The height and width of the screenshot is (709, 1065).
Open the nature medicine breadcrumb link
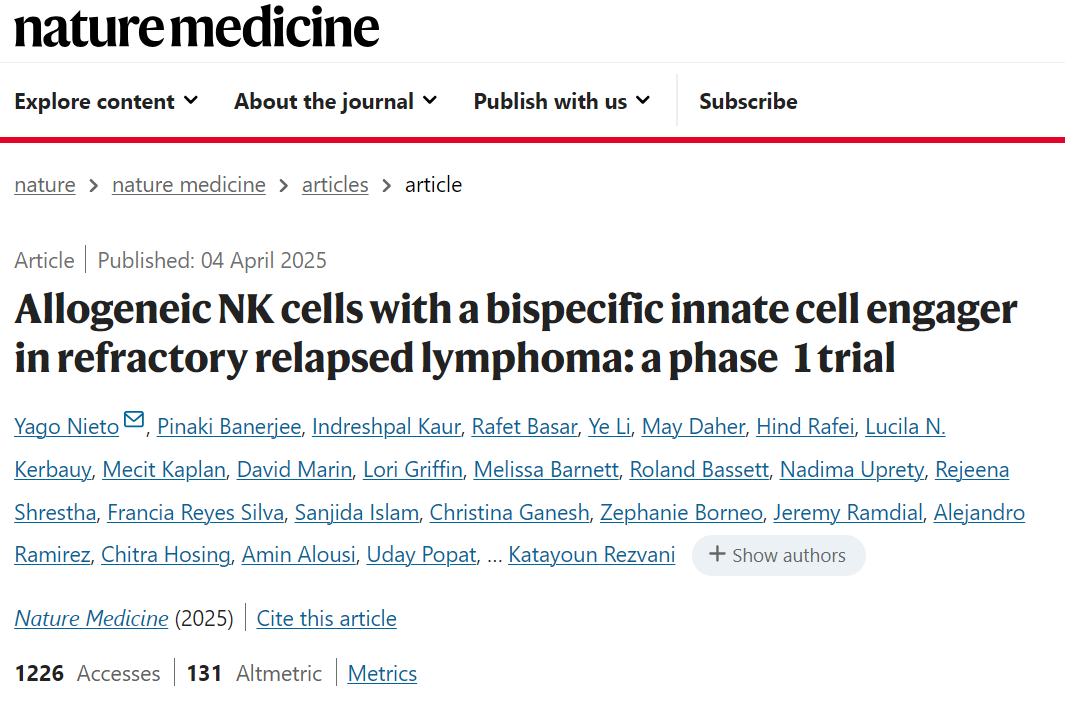coord(189,185)
